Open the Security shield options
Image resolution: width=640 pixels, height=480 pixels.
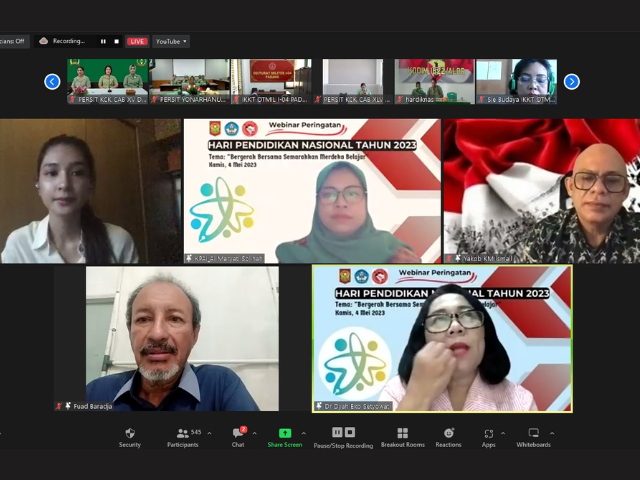pyautogui.click(x=130, y=437)
